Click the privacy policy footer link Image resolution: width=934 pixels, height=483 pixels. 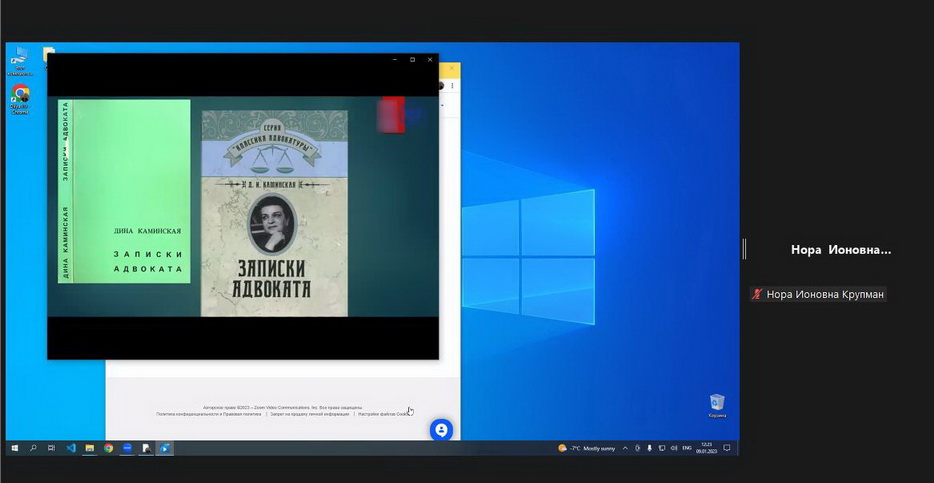click(208, 414)
